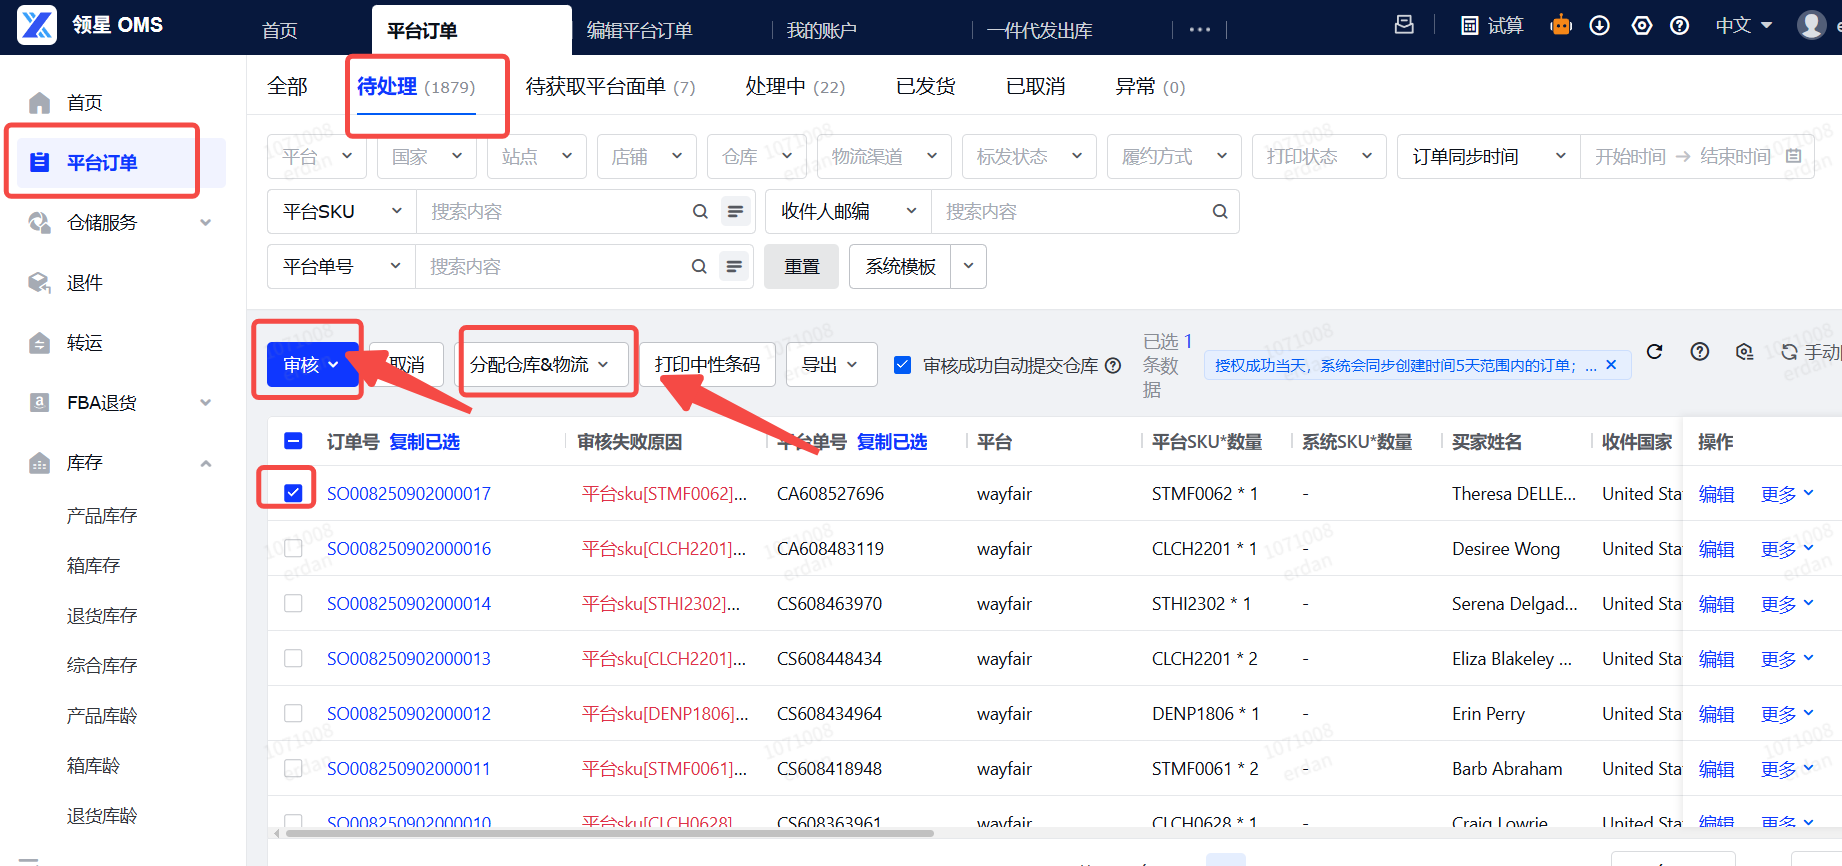Open the 中文 language dropdown
Image resolution: width=1842 pixels, height=866 pixels.
coord(1744,25)
